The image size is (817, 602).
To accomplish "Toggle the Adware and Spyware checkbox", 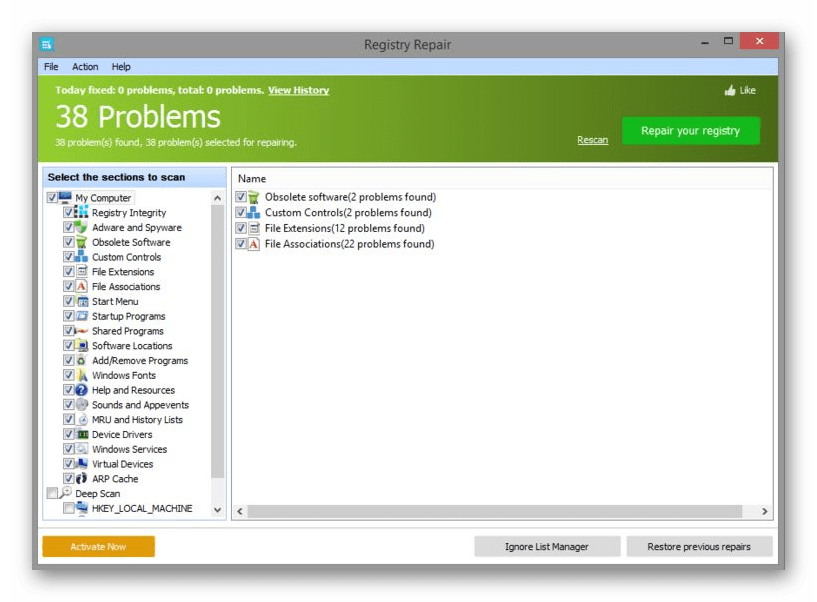I will coord(69,227).
